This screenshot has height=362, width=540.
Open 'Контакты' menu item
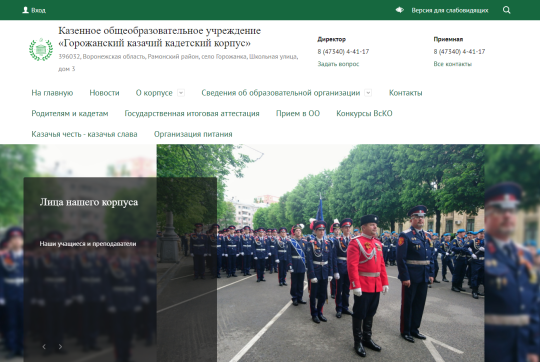[405, 93]
